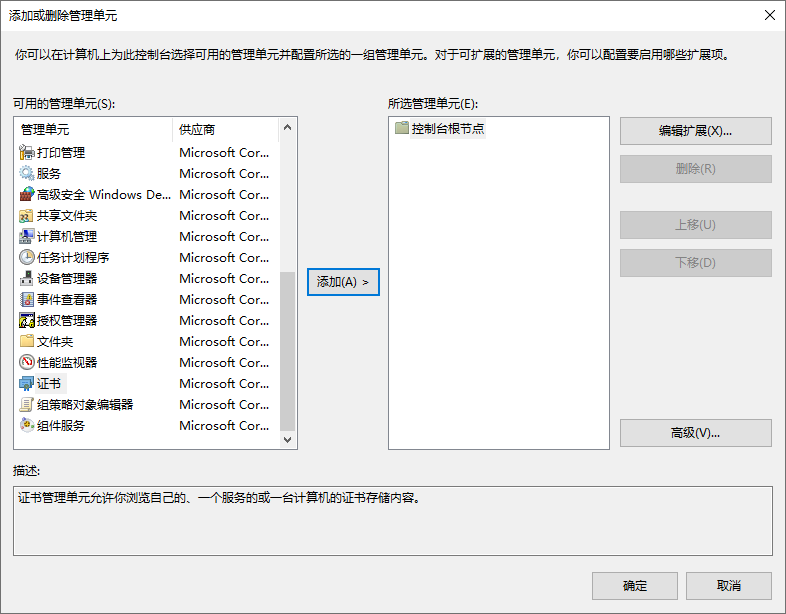Select 控制台根节点 in selected snap-ins

pyautogui.click(x=448, y=129)
